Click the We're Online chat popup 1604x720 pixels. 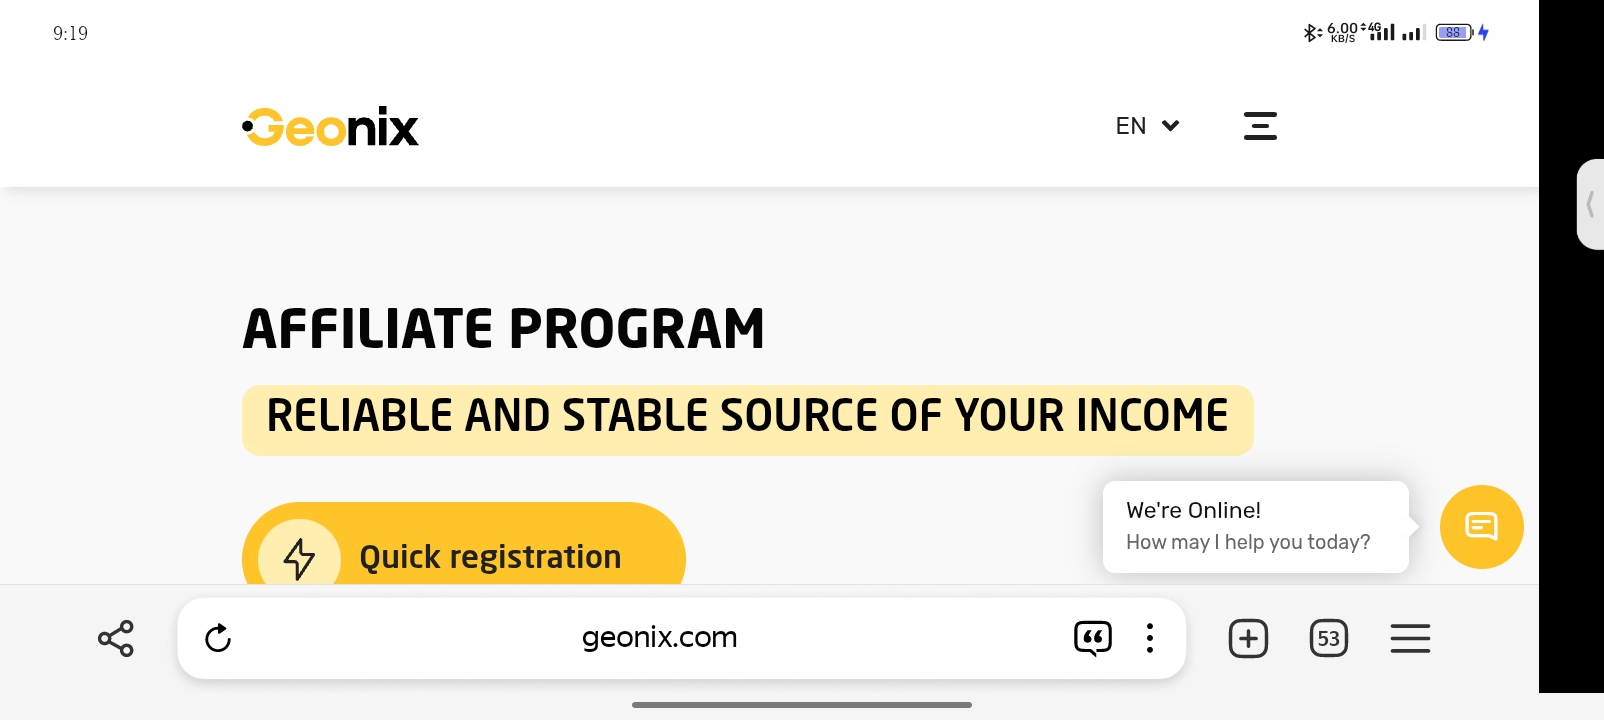point(1256,527)
